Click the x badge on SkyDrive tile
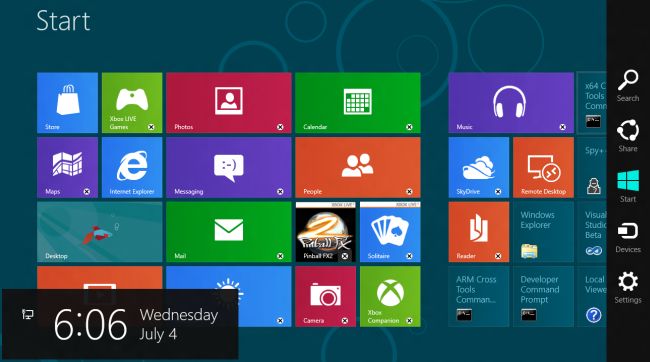Screen dimensions: 650x362 pyautogui.click(x=498, y=192)
